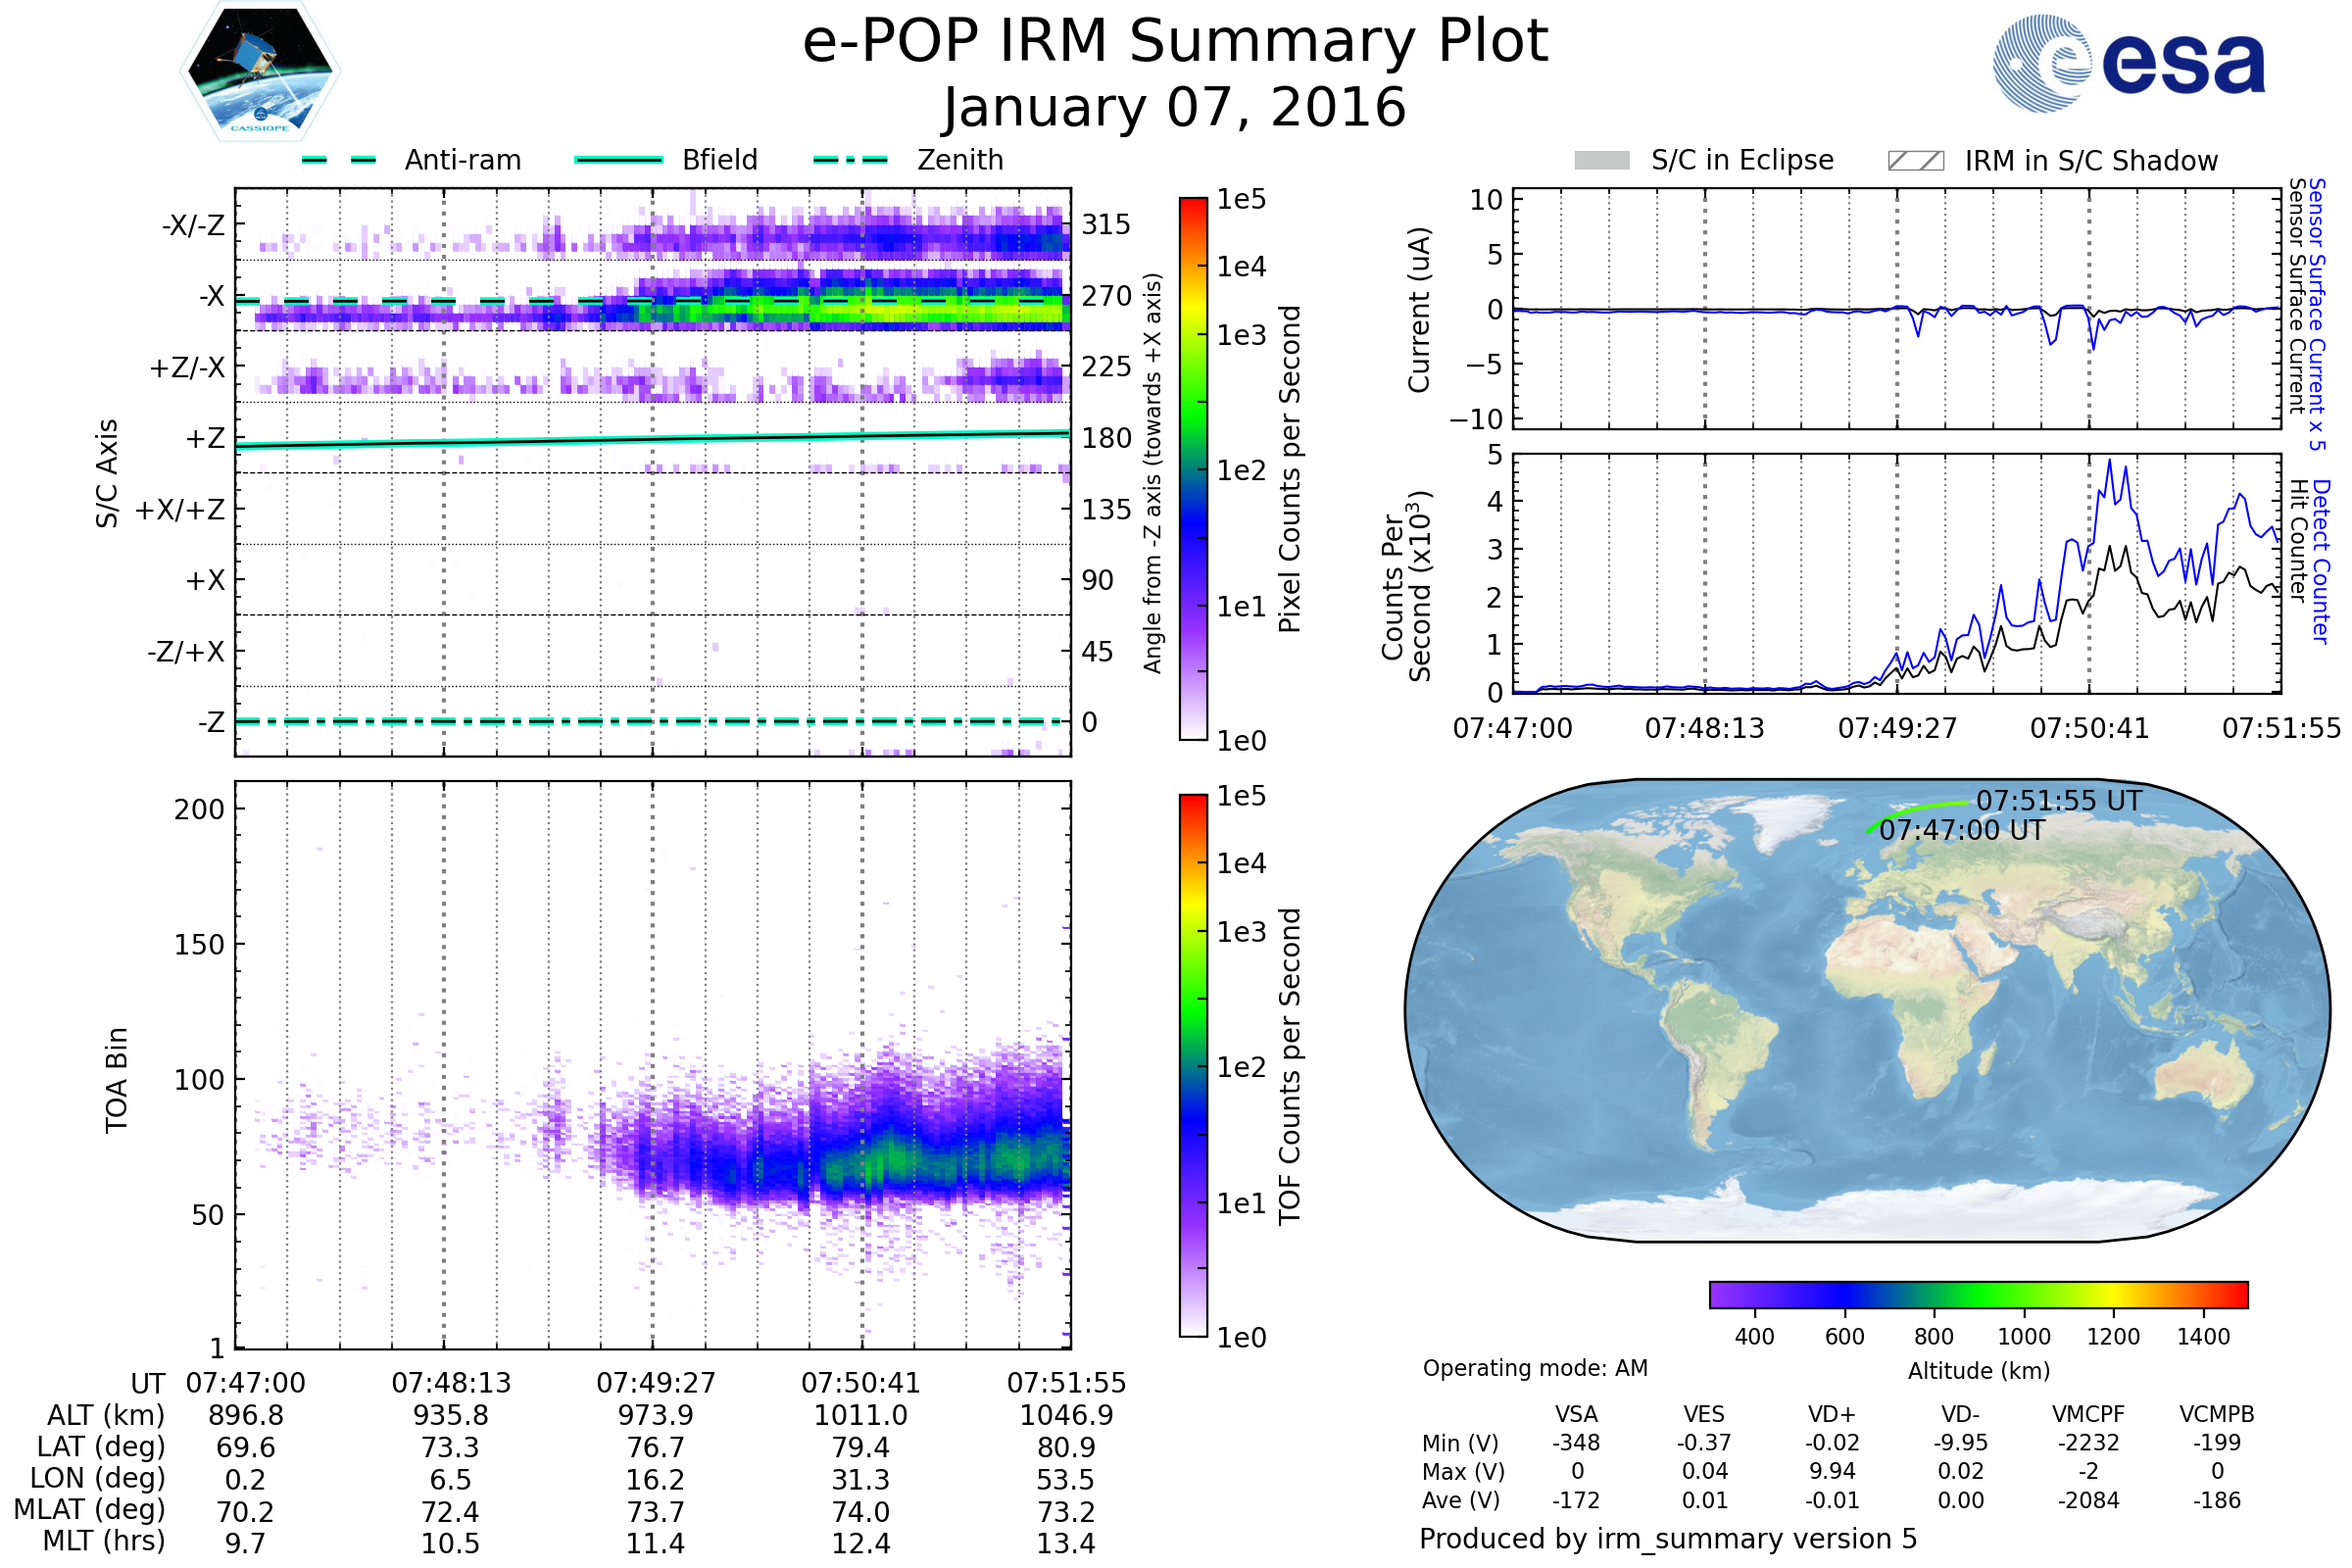Click the IRM in S/C Shadow hatched patch
The image size is (2352, 1568).
coord(1915,161)
